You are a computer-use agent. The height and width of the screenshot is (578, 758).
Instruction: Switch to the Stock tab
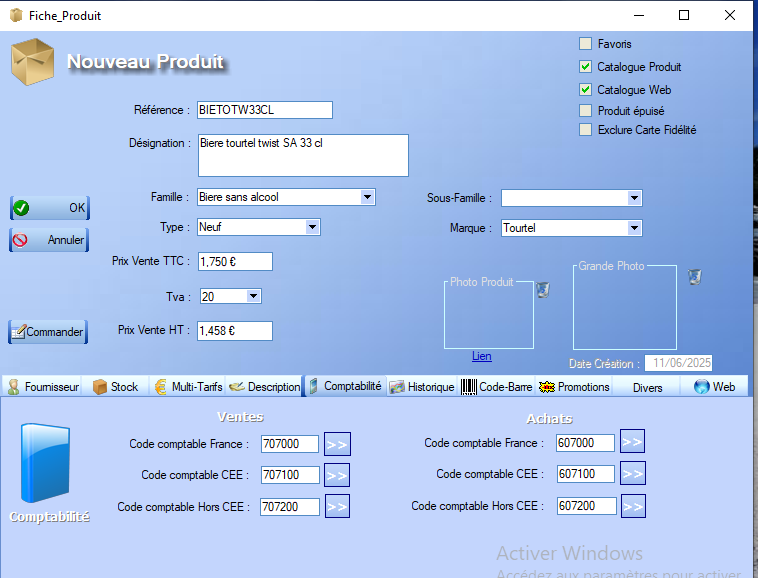click(115, 387)
